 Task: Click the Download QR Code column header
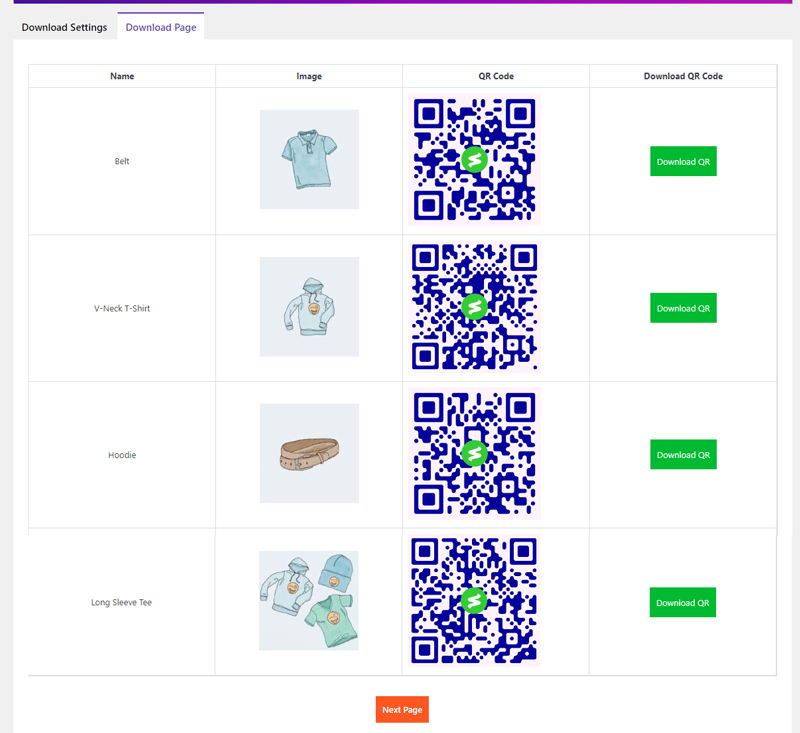(x=683, y=75)
